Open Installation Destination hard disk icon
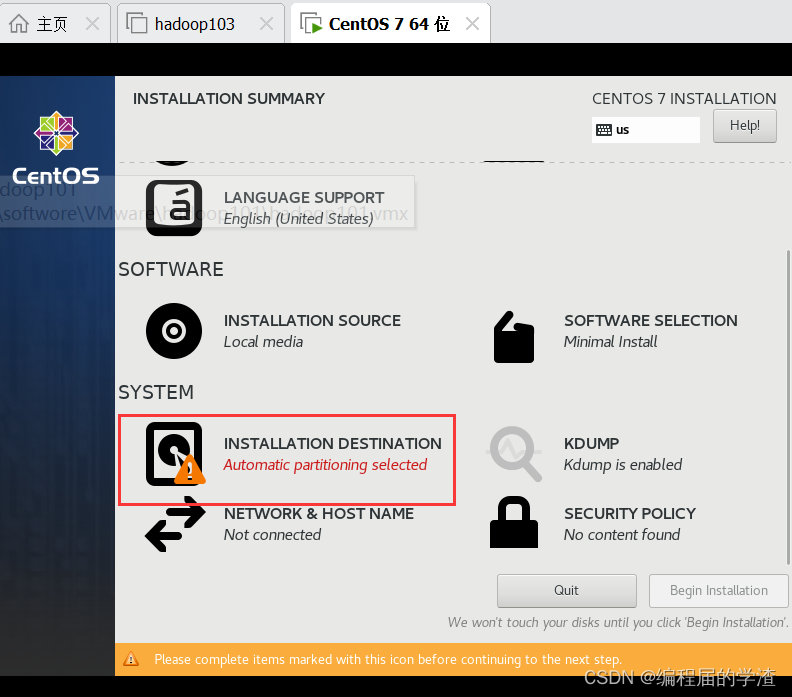 (x=175, y=454)
